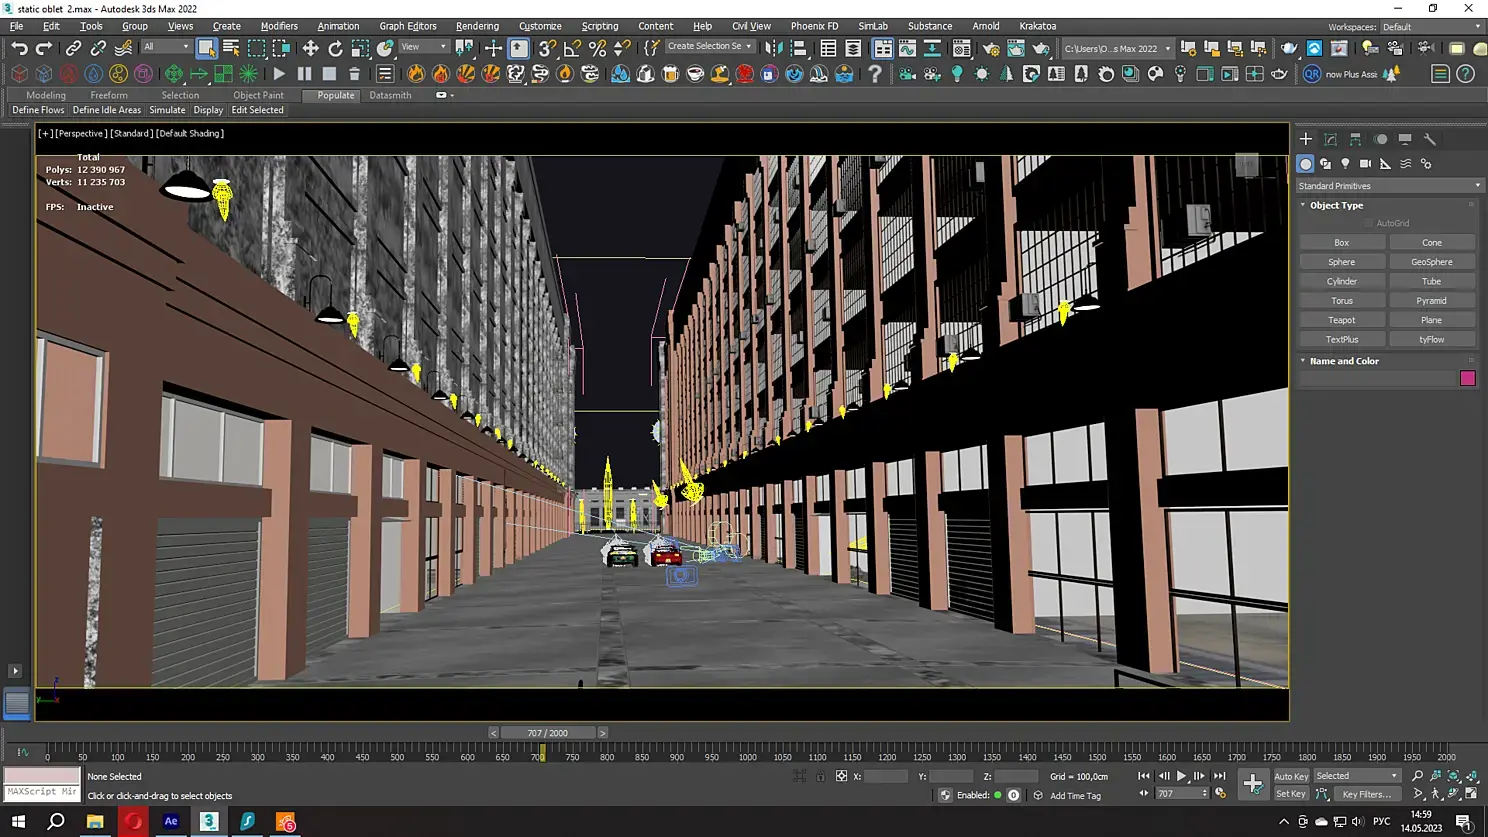Screen dimensions: 1488x837
Task: Activate the Select and Link tool
Action: (x=73, y=48)
